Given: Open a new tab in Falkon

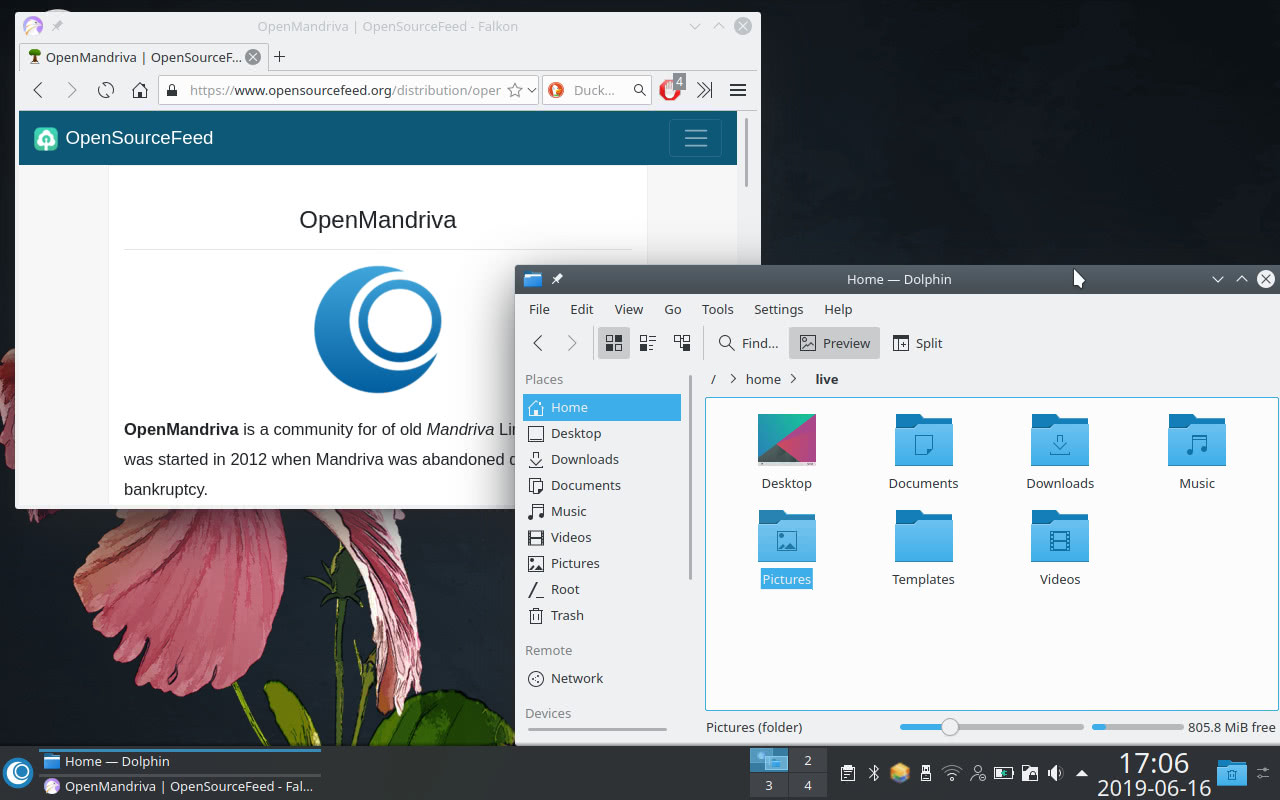Looking at the screenshot, I should click(280, 57).
